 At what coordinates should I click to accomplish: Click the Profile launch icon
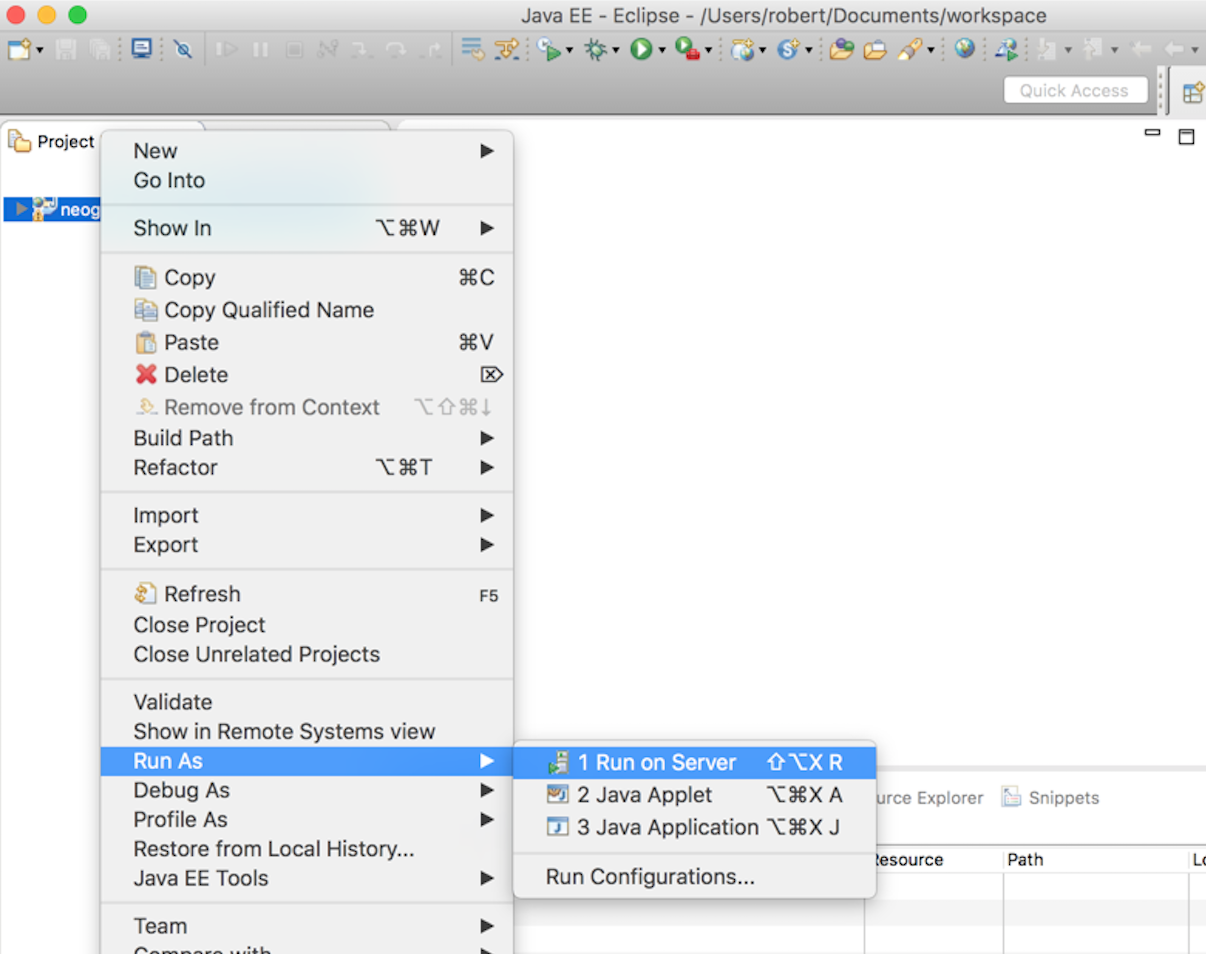tap(549, 49)
